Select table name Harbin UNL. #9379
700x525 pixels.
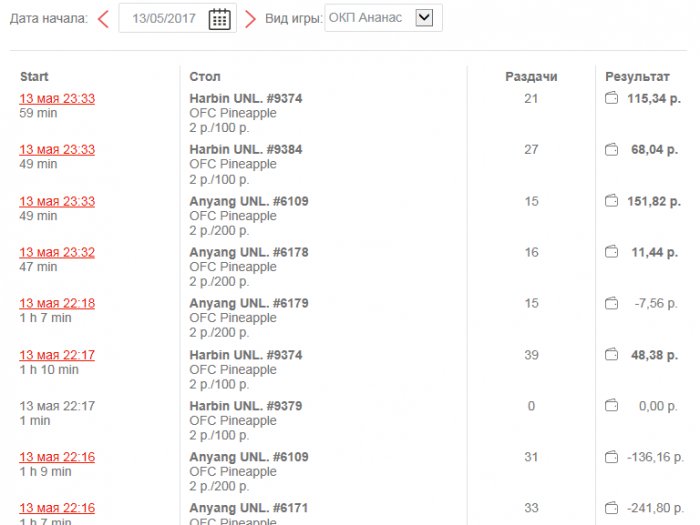(246, 406)
